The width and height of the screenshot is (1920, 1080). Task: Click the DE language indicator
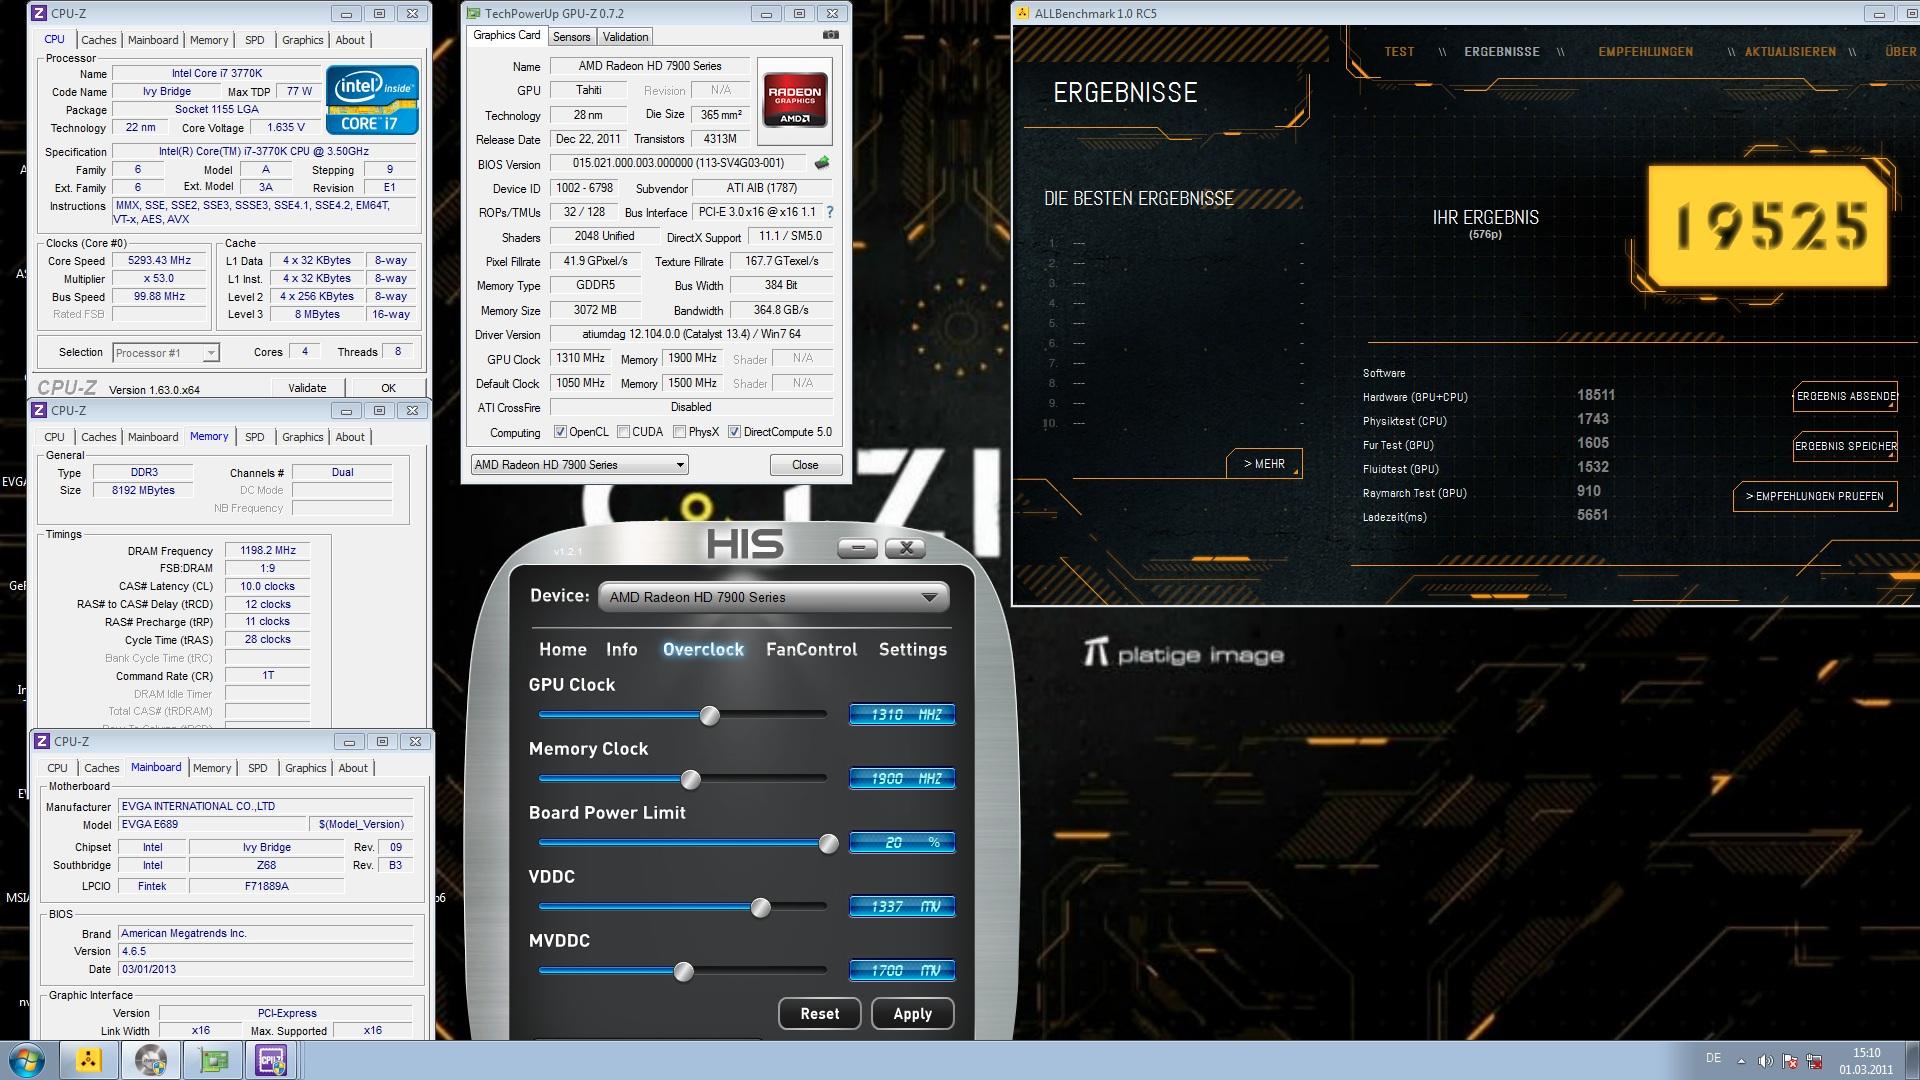pyautogui.click(x=1713, y=1058)
